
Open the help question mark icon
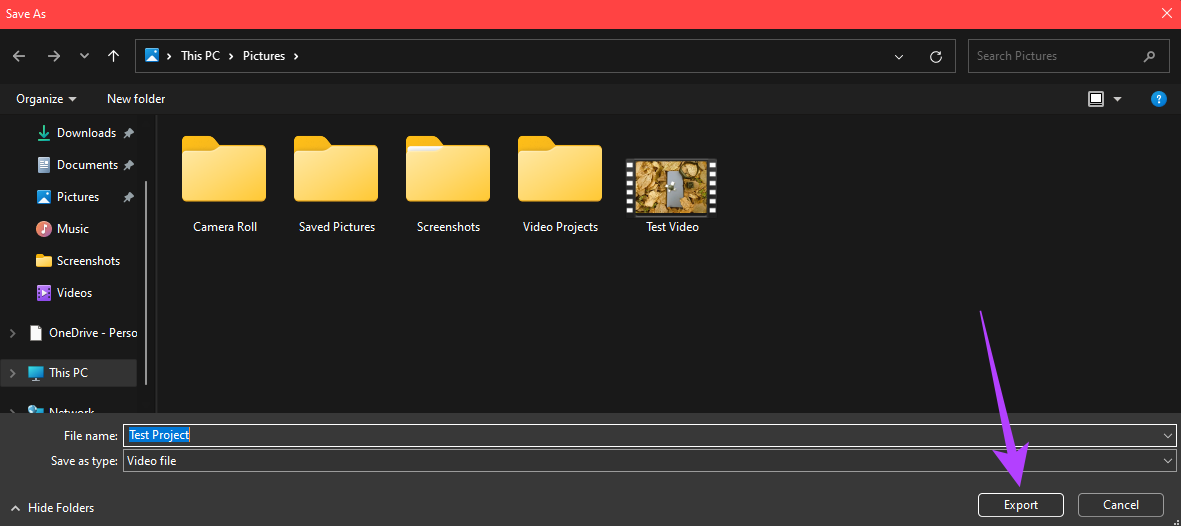click(1159, 99)
